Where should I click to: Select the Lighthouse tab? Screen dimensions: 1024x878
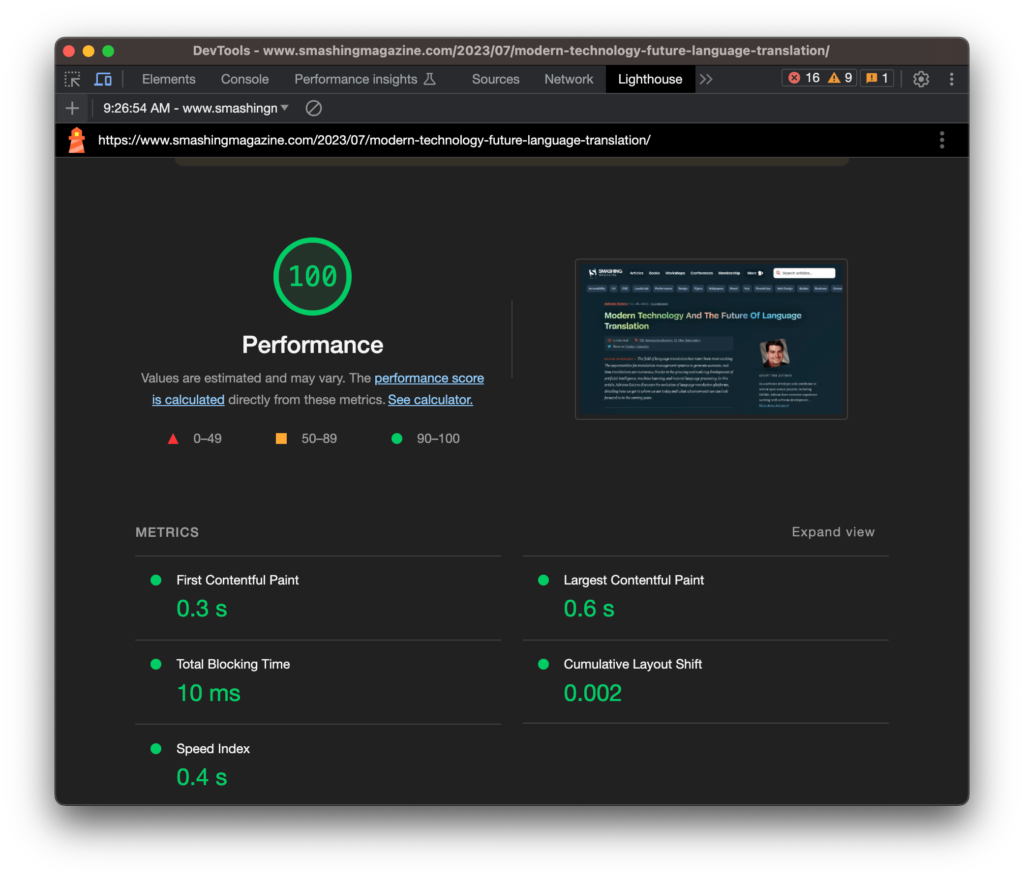[650, 79]
